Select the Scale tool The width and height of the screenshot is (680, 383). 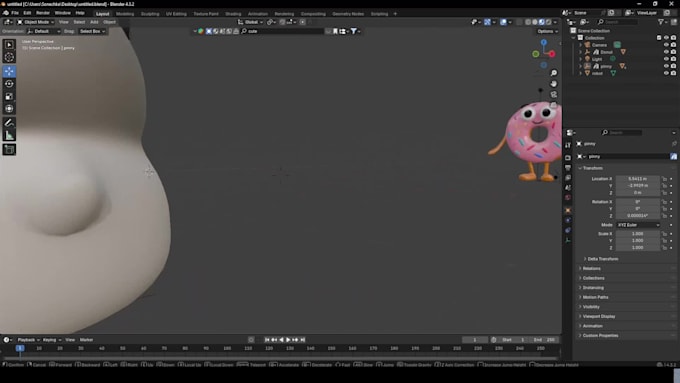click(x=9, y=96)
